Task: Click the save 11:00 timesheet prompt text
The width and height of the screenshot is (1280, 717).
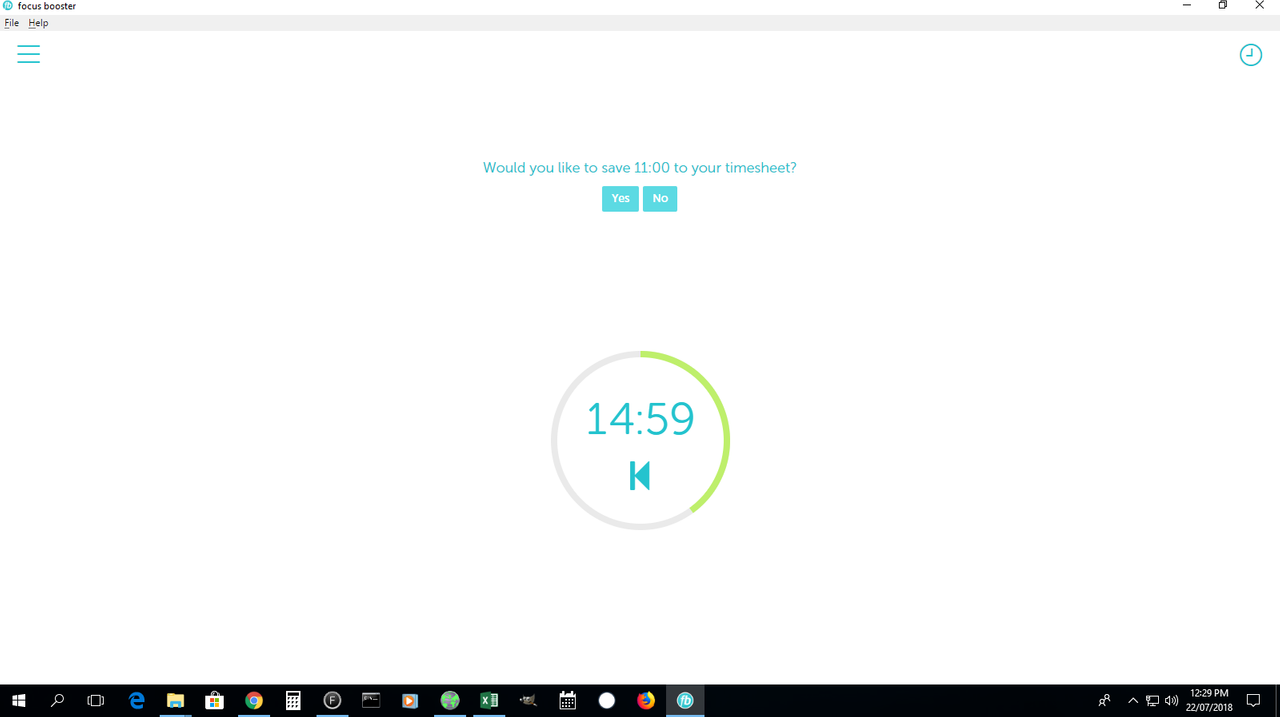Action: click(x=640, y=168)
